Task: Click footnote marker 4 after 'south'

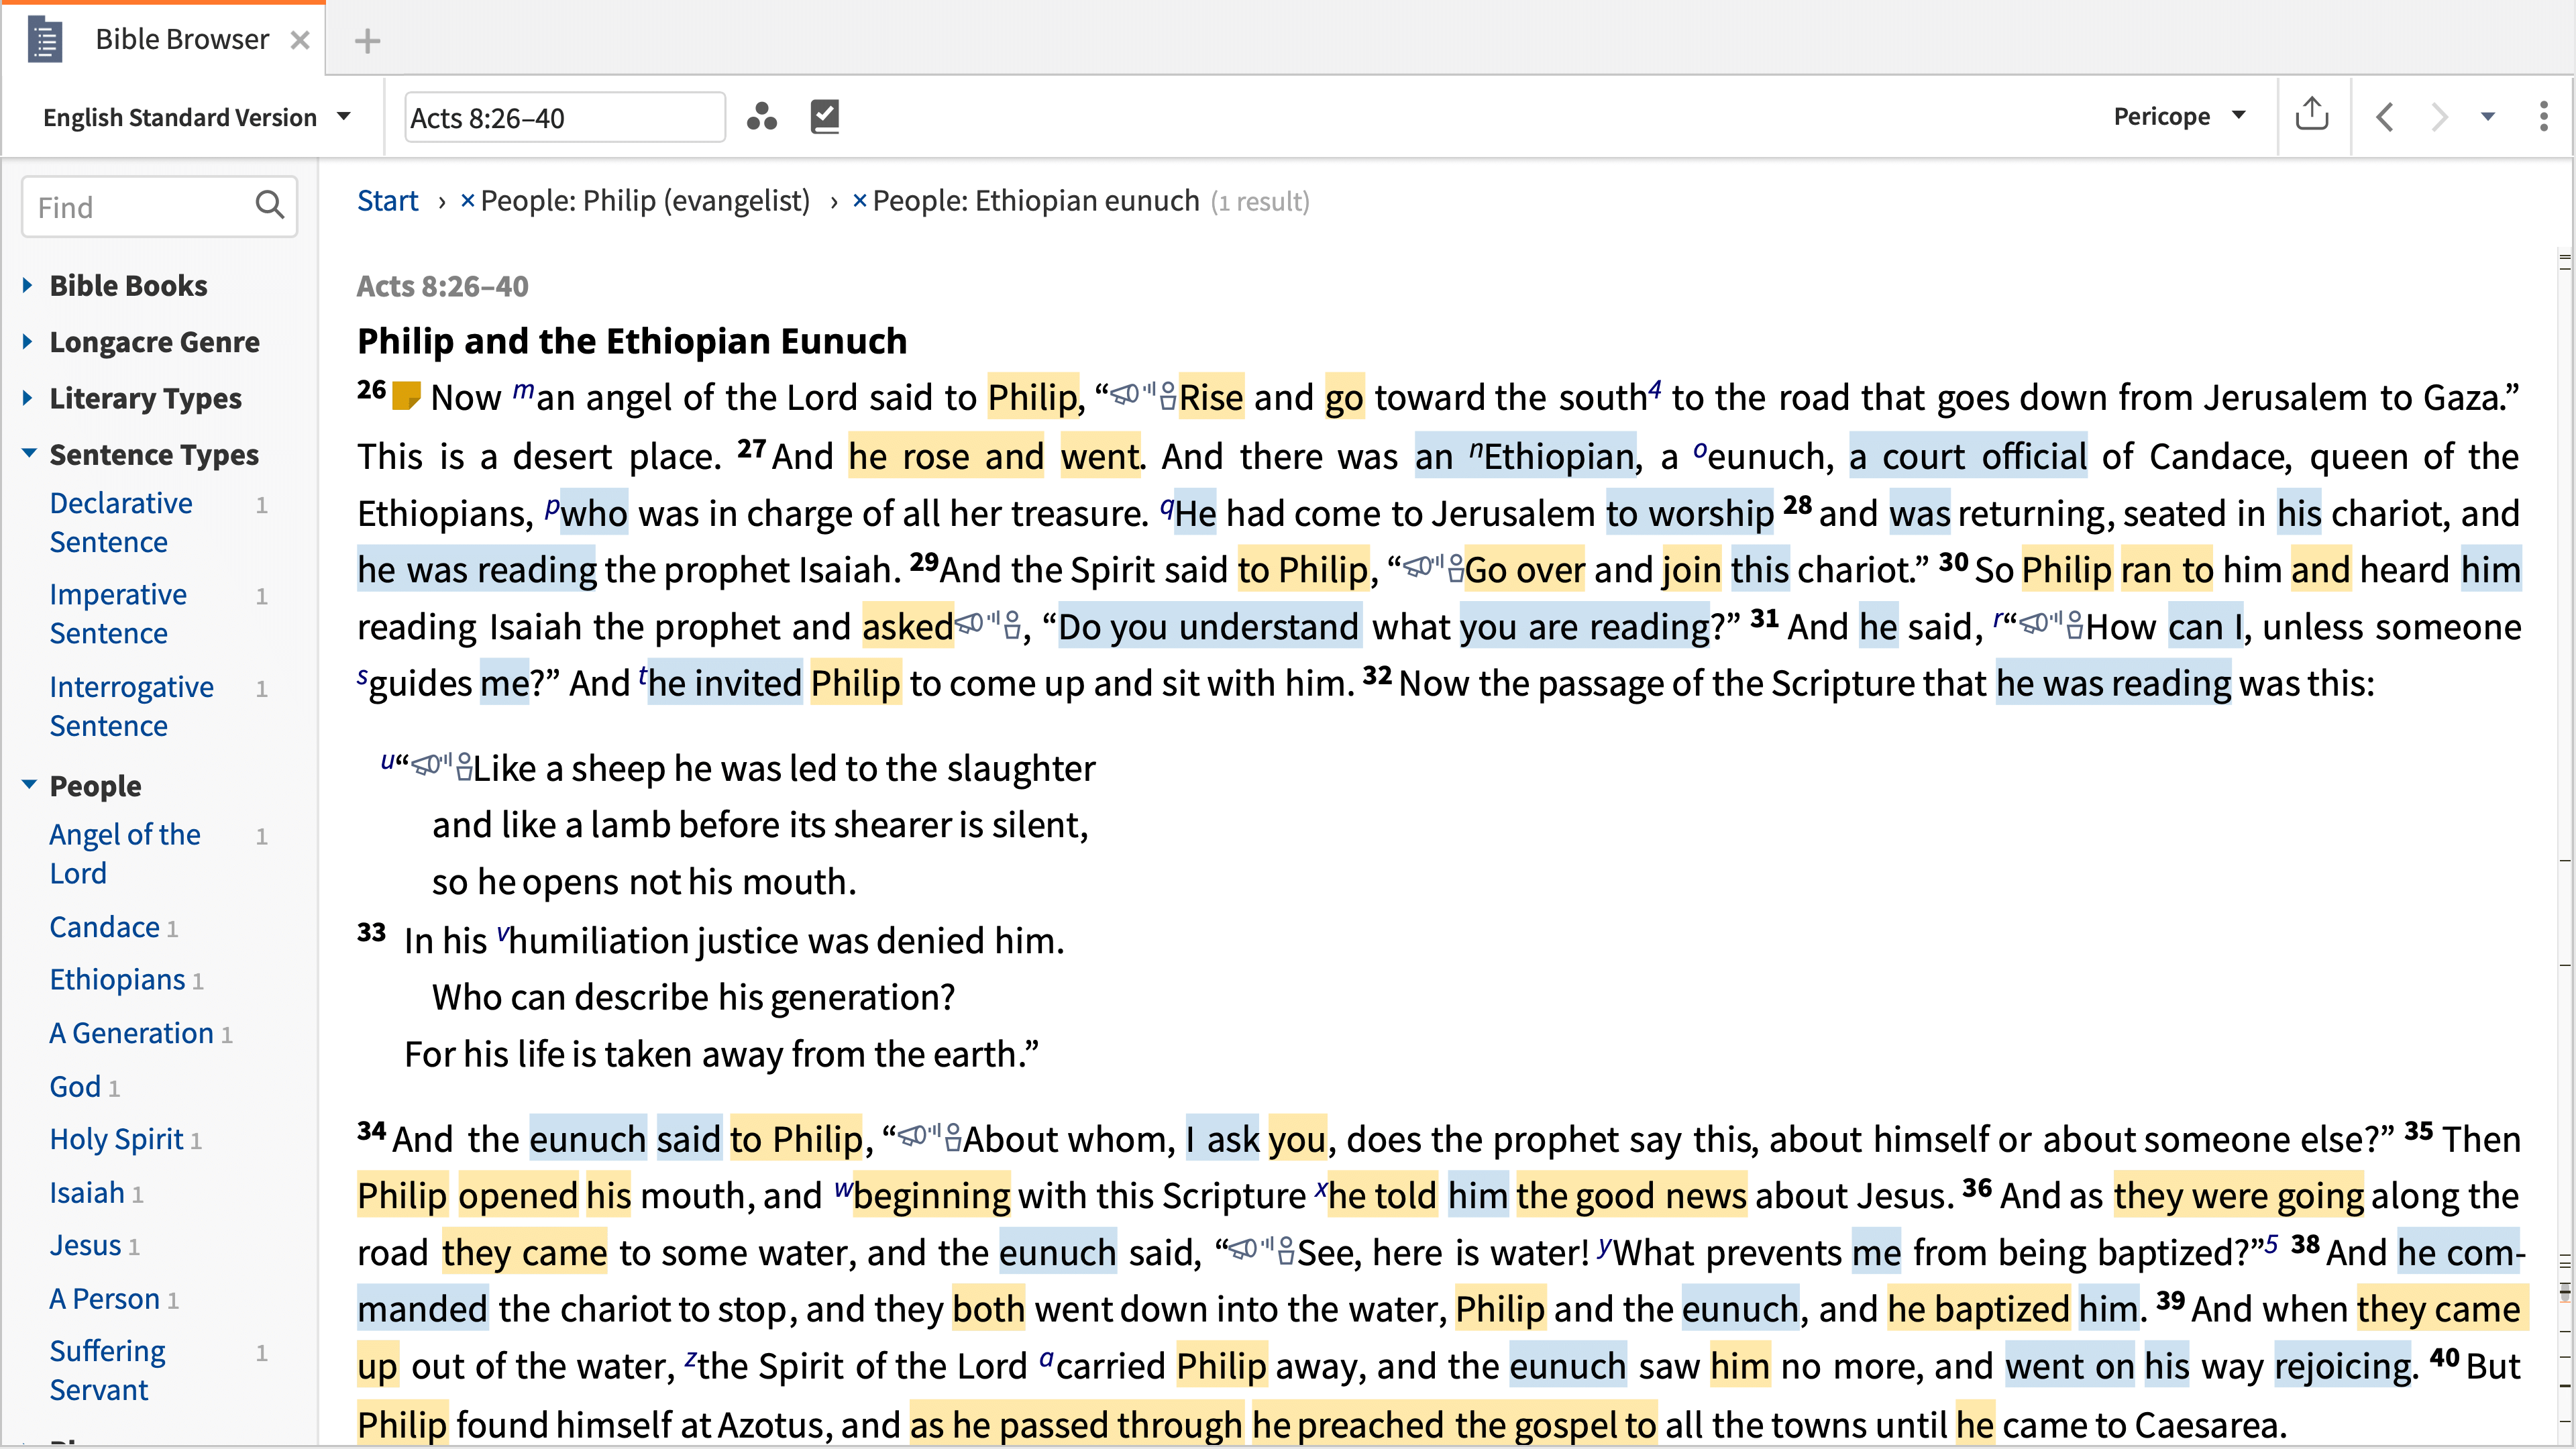Action: (x=1655, y=388)
